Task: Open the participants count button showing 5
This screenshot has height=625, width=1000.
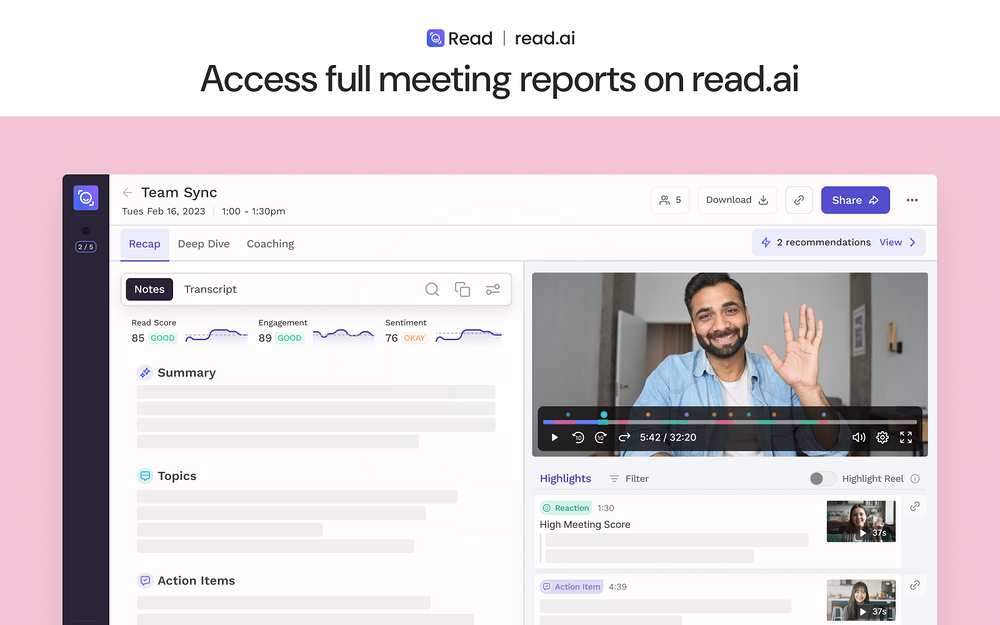Action: click(x=670, y=200)
